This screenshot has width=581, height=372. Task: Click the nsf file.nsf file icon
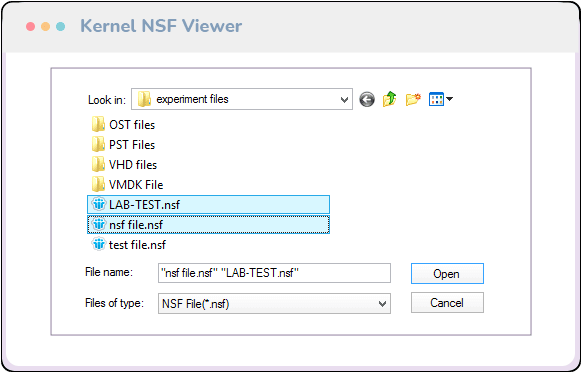pos(99,224)
